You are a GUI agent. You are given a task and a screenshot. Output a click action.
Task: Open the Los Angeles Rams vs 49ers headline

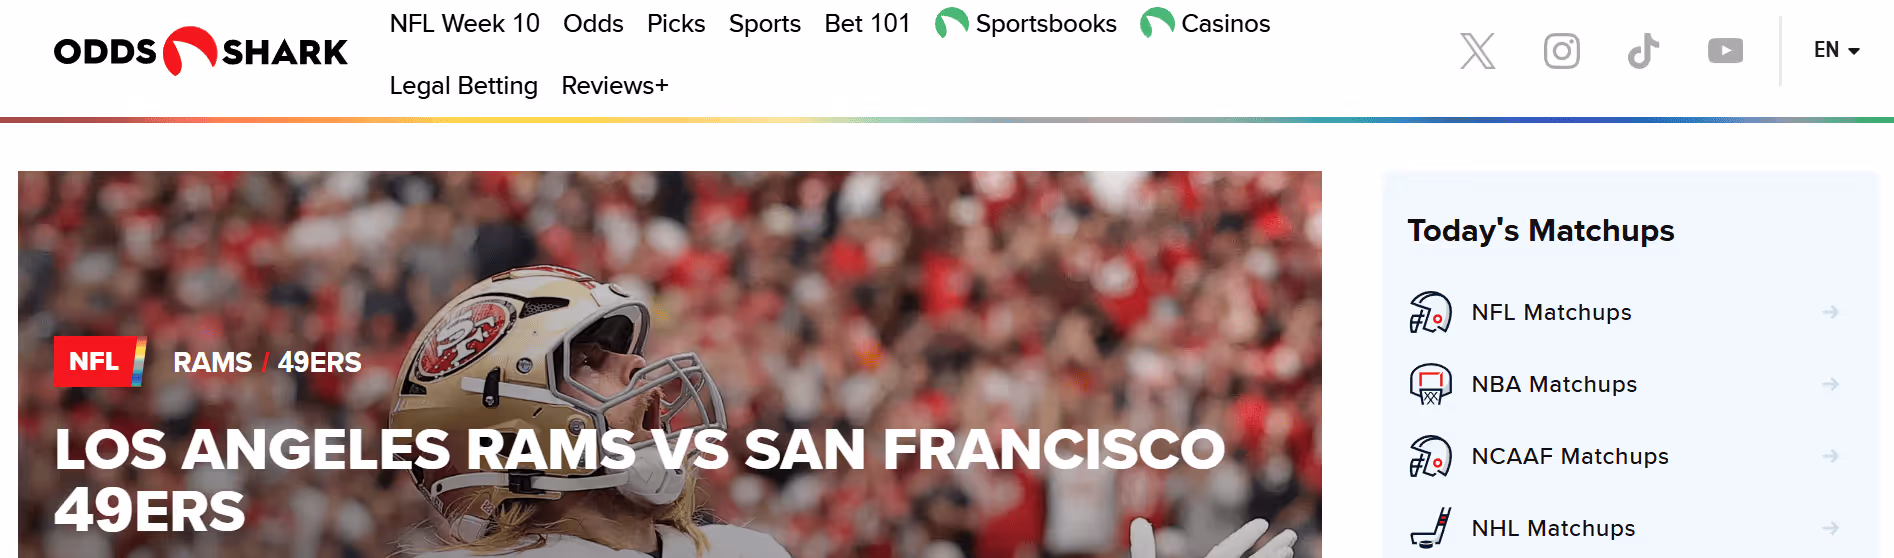pyautogui.click(x=640, y=480)
